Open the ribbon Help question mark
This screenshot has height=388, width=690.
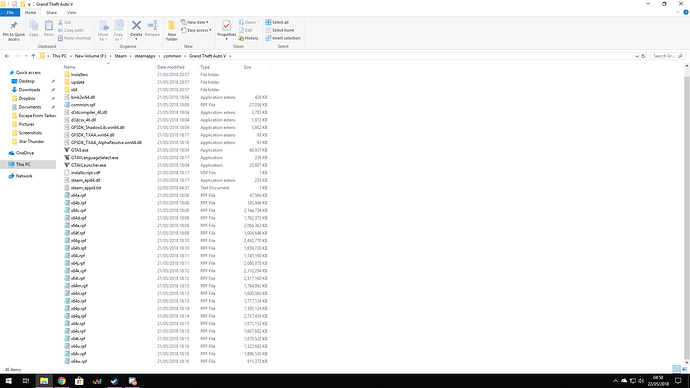(x=686, y=12)
